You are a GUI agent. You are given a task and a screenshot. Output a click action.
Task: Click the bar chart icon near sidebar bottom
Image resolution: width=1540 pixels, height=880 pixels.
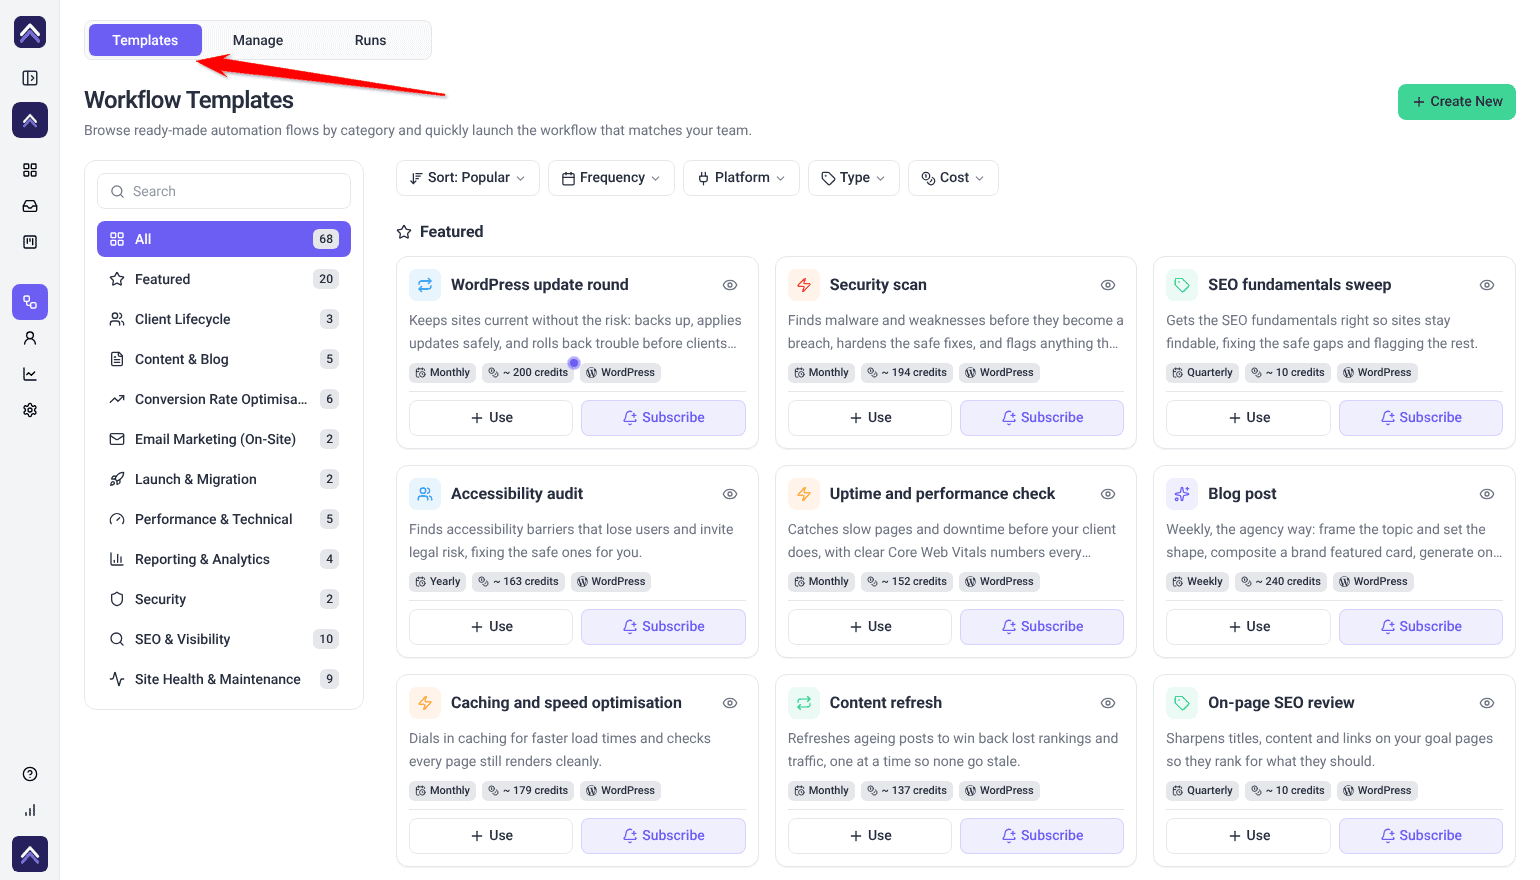pyautogui.click(x=30, y=810)
